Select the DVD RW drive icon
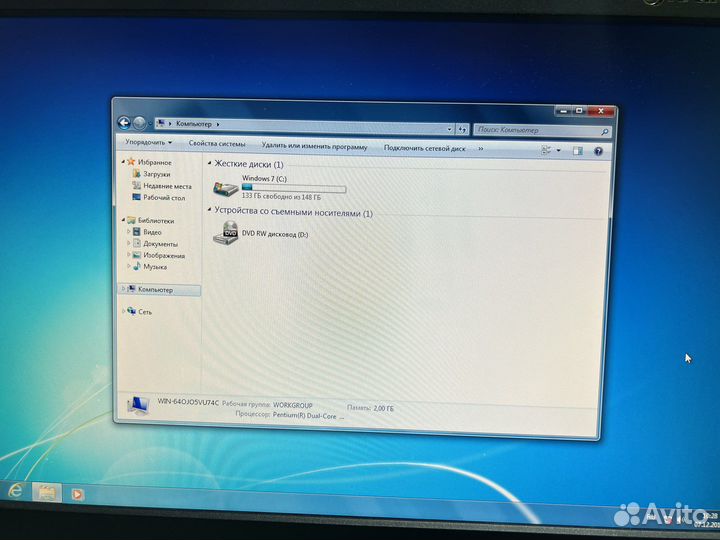720x540 pixels. (225, 232)
